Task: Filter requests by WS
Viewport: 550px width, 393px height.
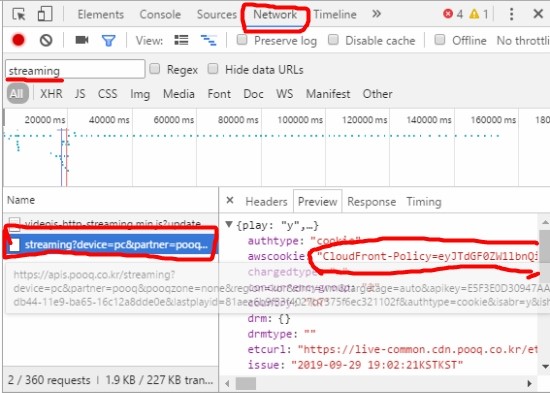Action: (284, 94)
